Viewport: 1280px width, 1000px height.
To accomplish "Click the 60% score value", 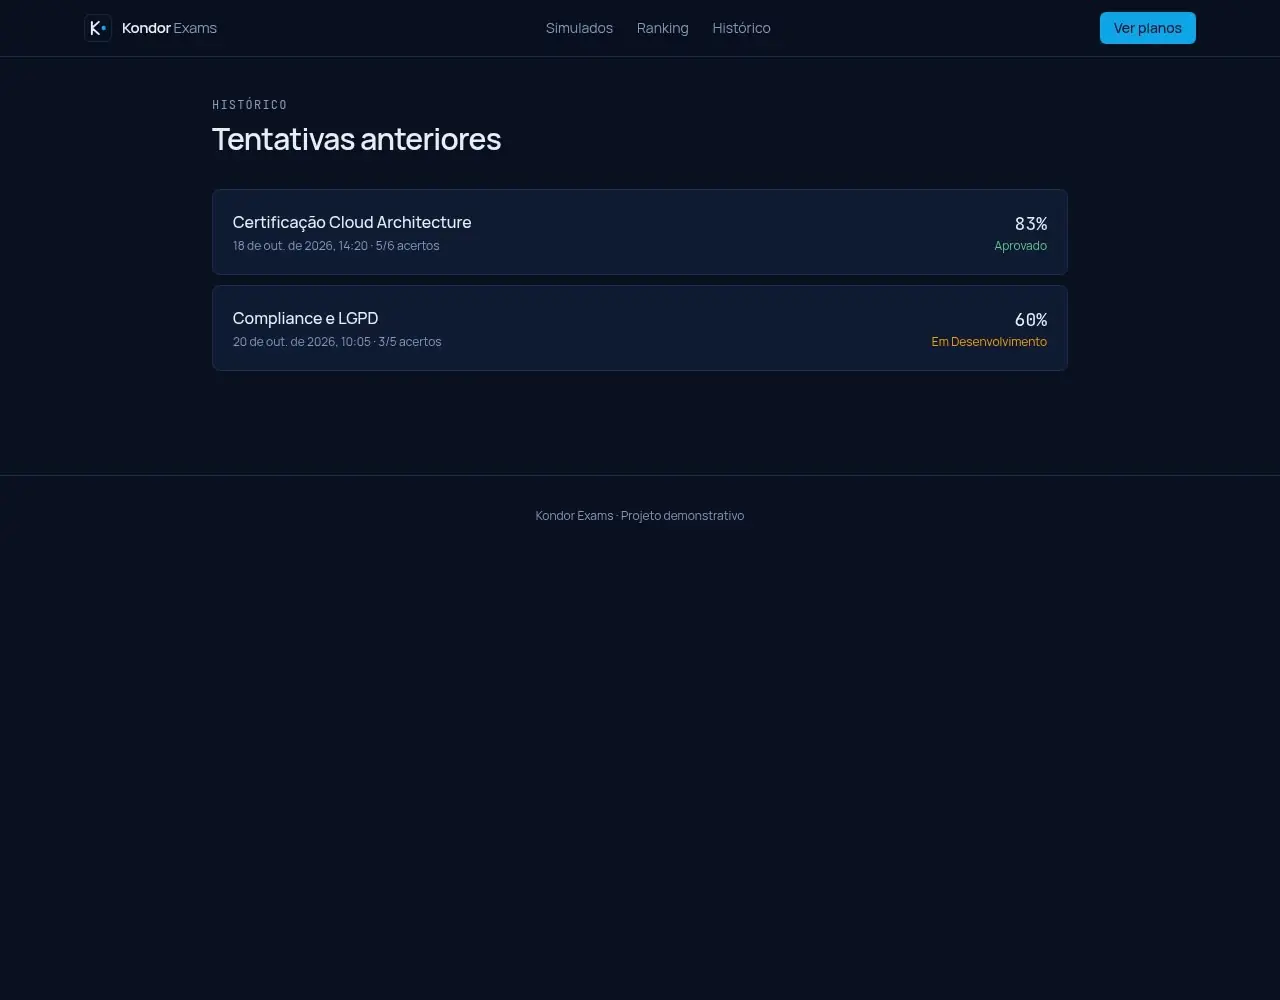I will [x=1031, y=319].
